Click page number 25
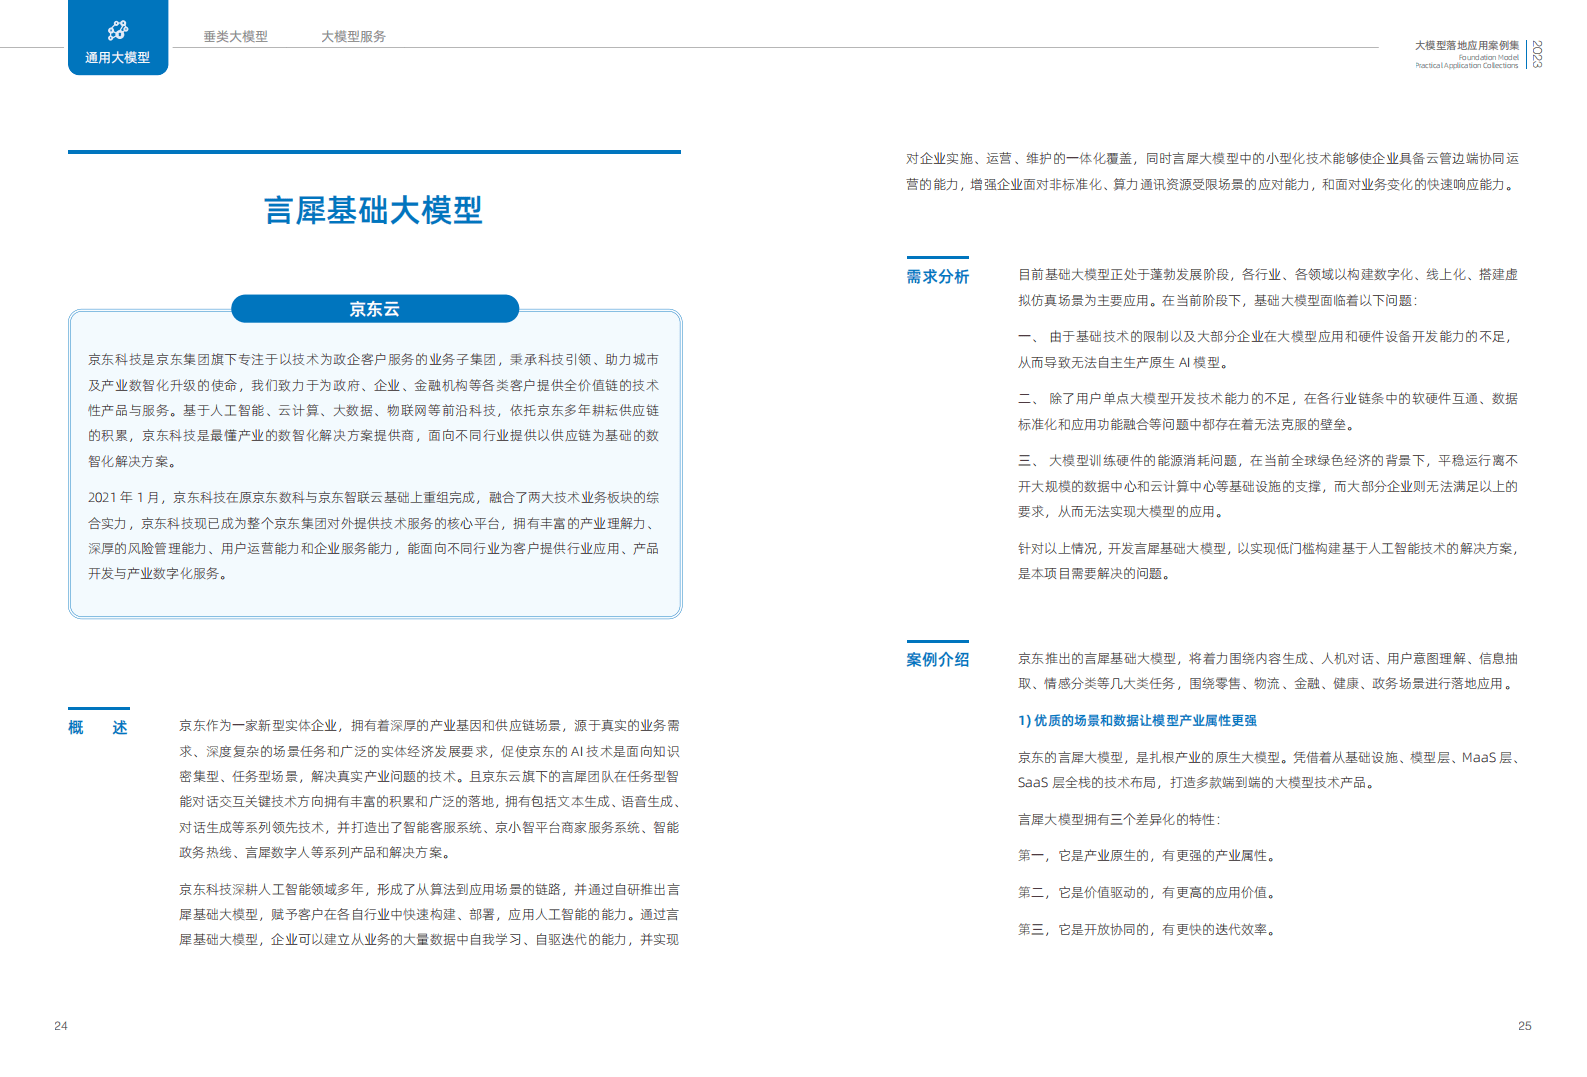The image size is (1587, 1077). 1525,1026
